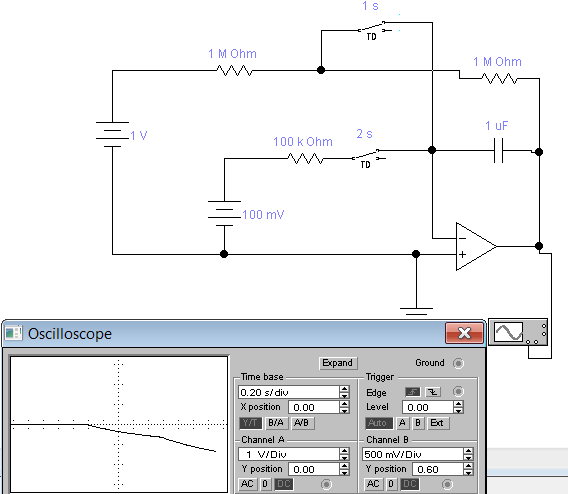568x494 pixels.
Task: Increase the trigger Level value
Action: point(459,403)
